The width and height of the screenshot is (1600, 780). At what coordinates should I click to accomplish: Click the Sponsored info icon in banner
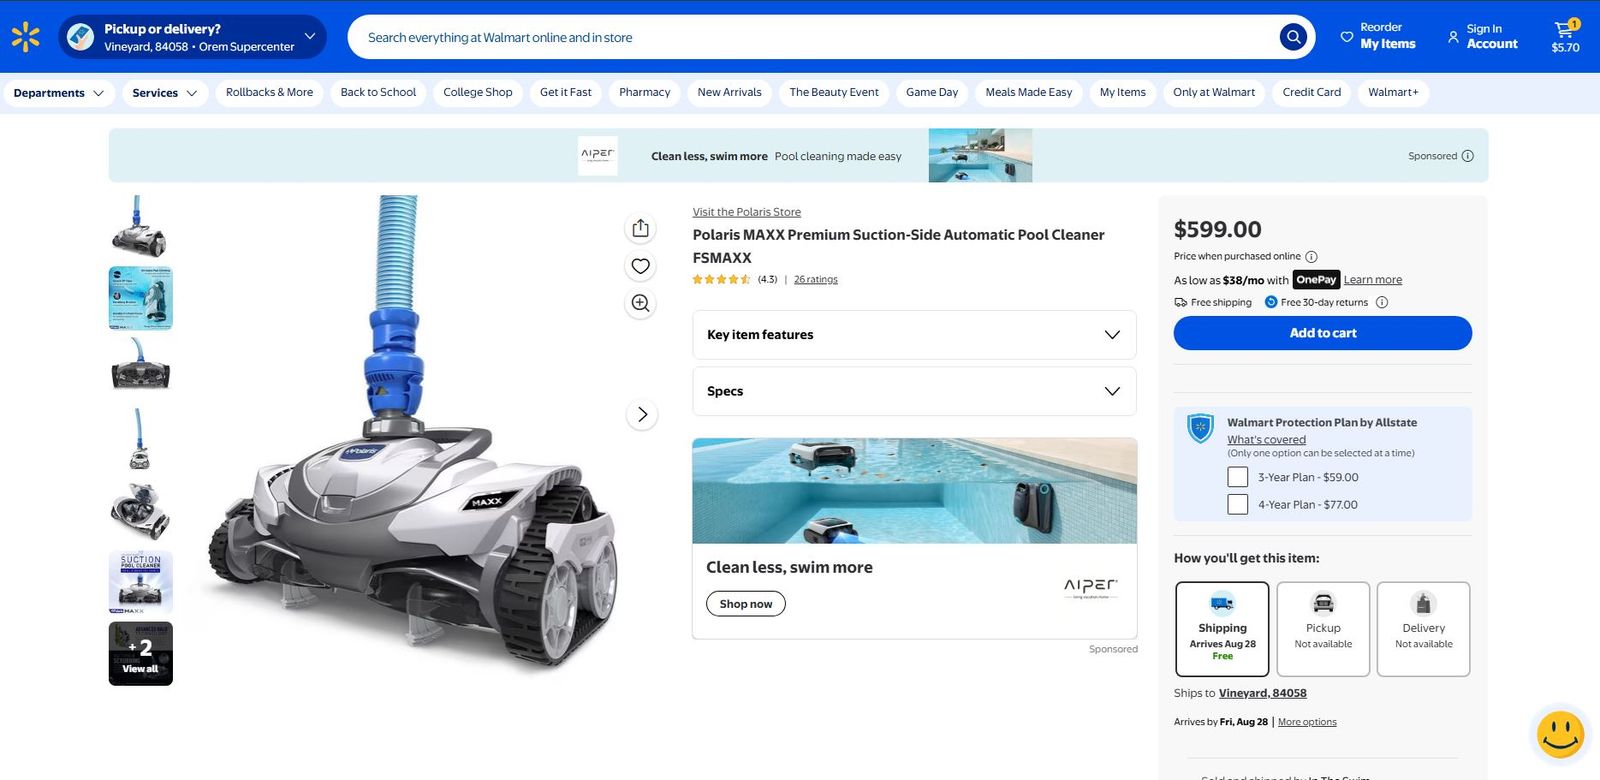pyautogui.click(x=1468, y=156)
